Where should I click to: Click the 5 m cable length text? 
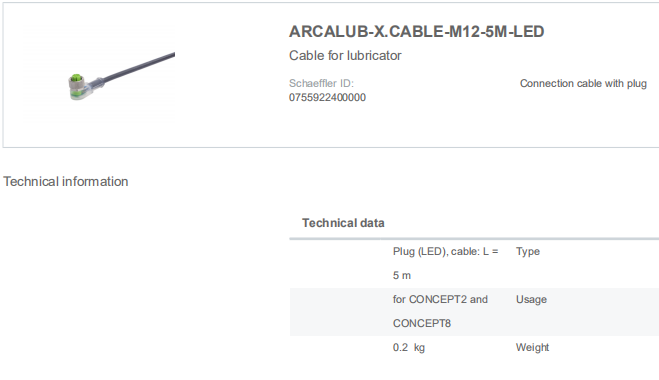402,275
